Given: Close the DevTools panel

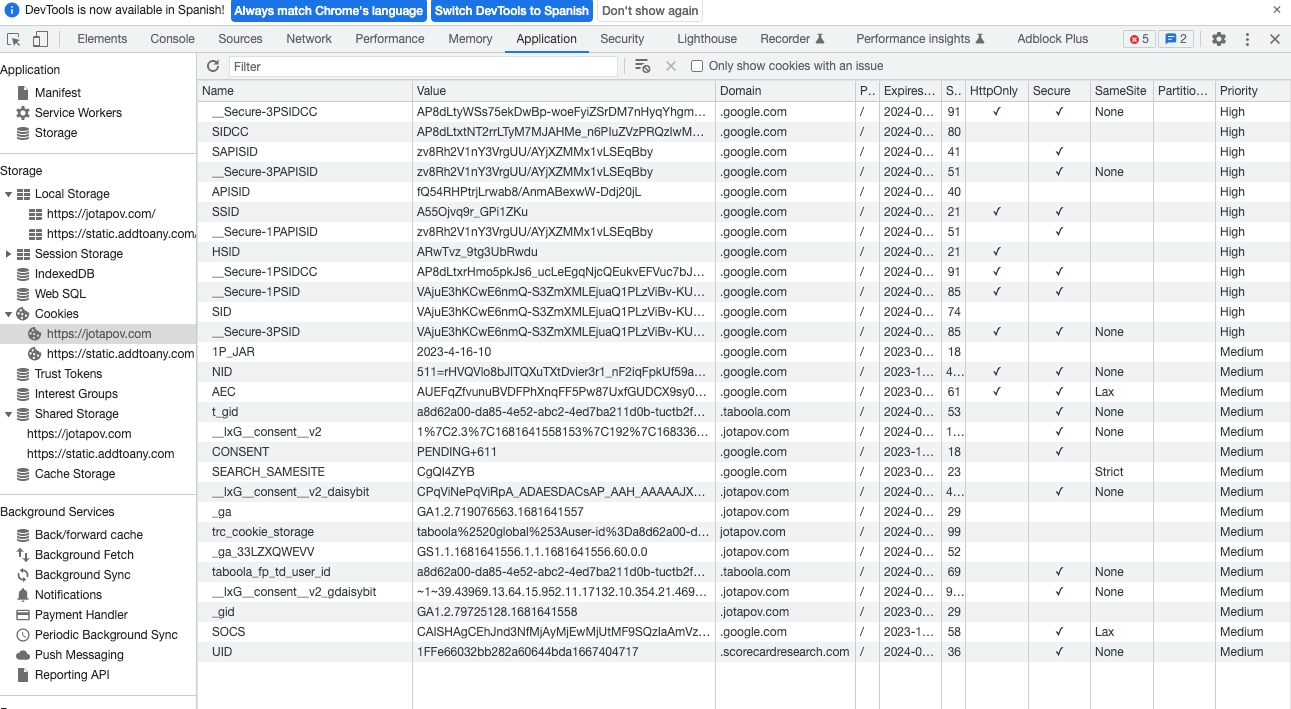Looking at the screenshot, I should pos(1275,39).
